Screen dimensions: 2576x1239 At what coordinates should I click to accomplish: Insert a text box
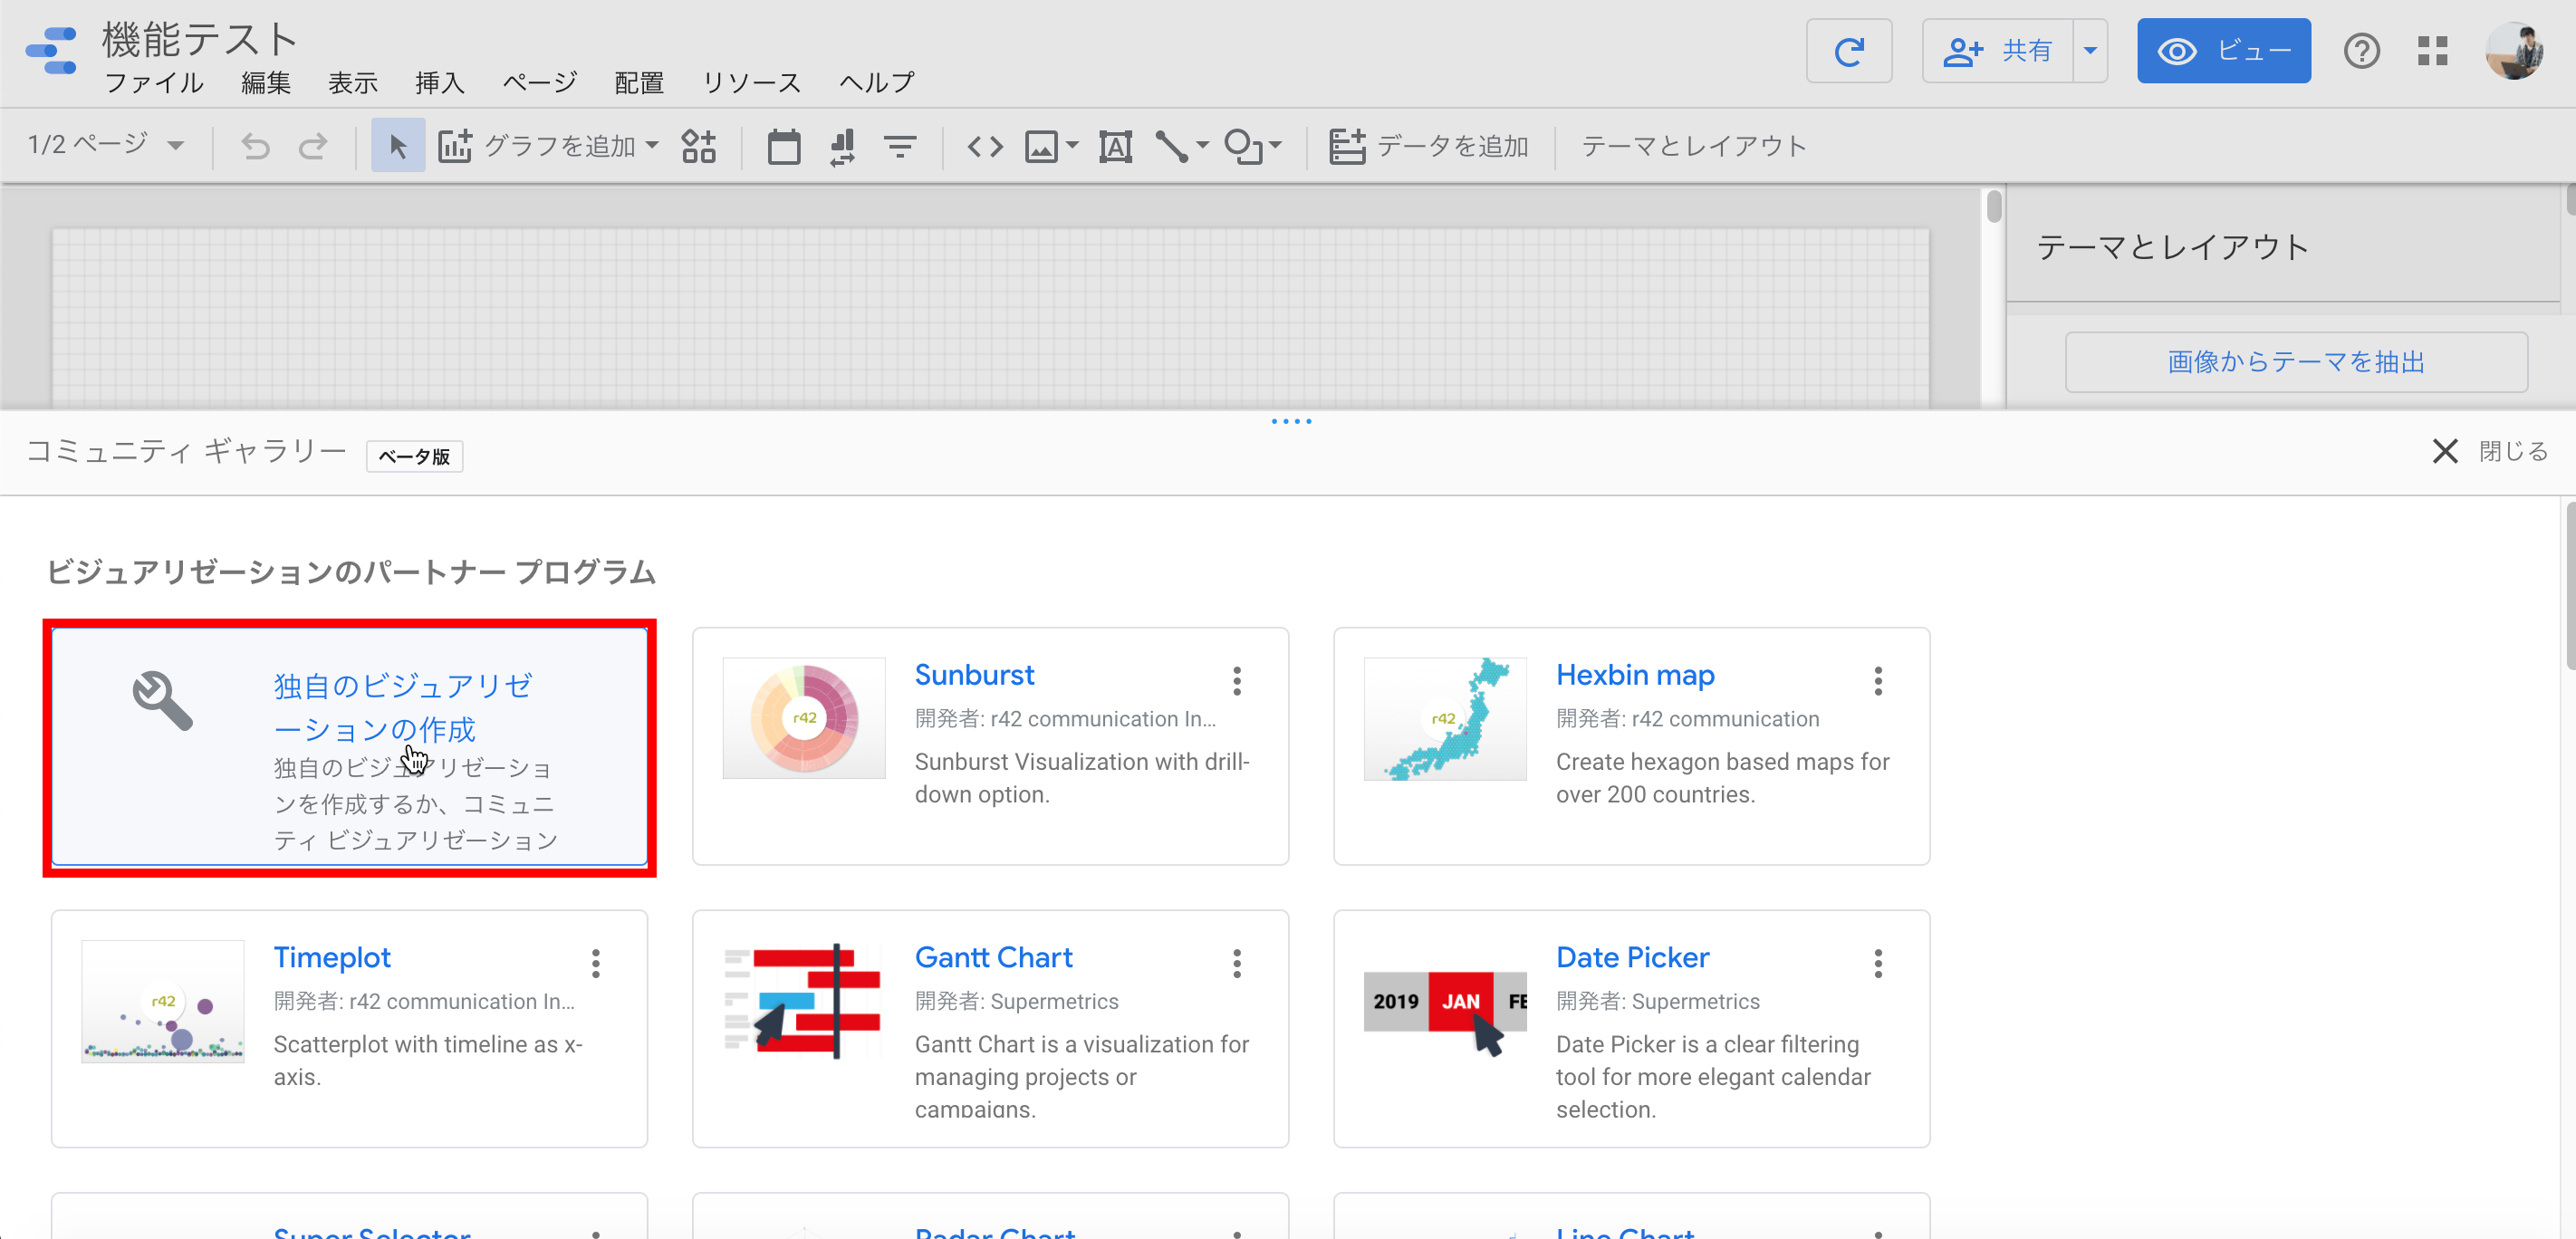(x=1115, y=147)
